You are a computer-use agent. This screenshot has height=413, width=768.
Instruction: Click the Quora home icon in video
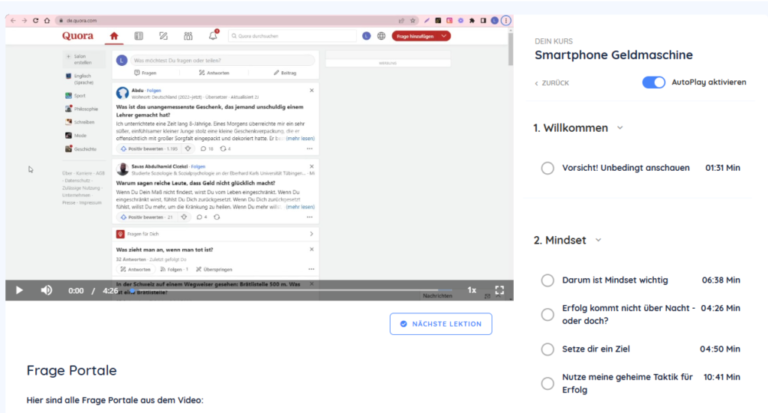pos(114,36)
